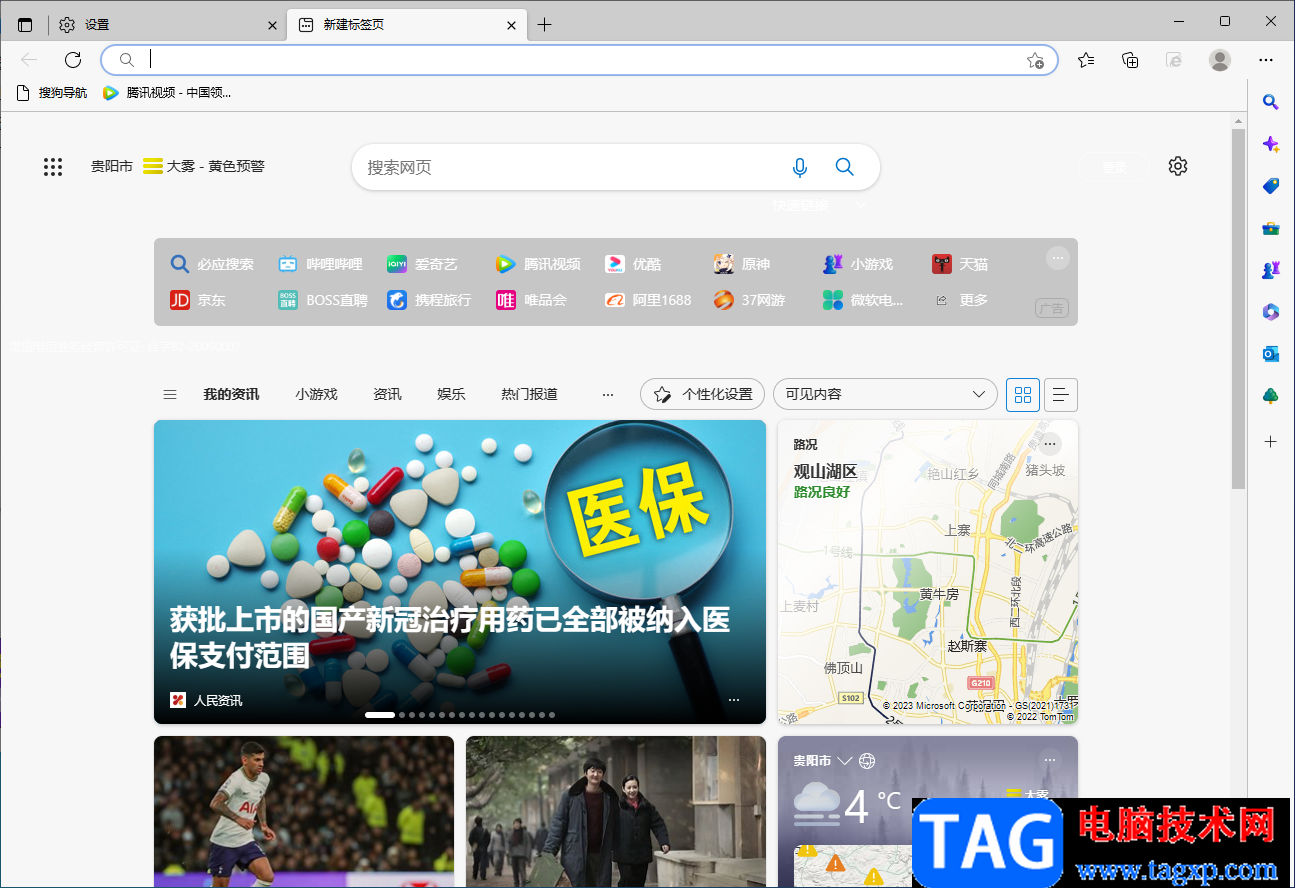Viewport: 1295px width, 888px height.
Task: Open the 观山湖区 traffic map
Action: point(928,572)
